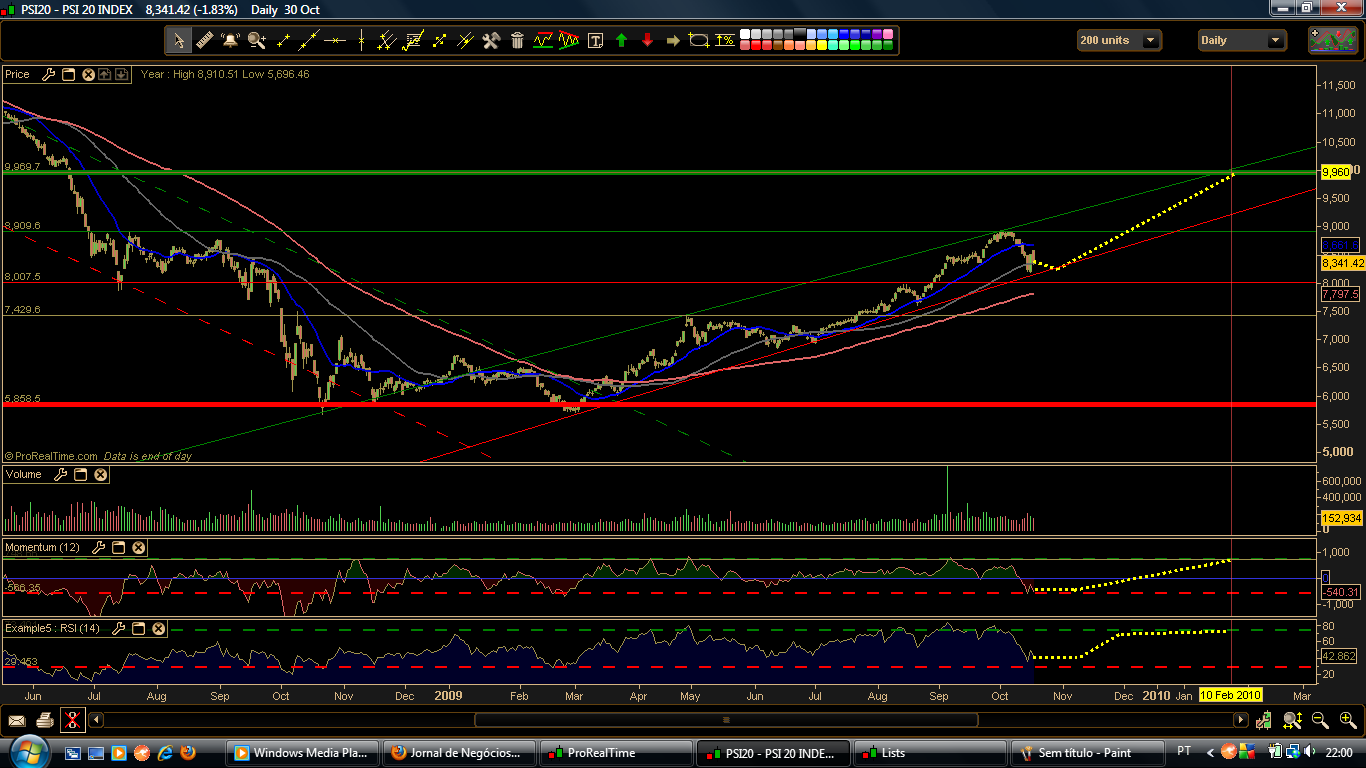Switch to Sem título - Paint taskbar window
The height and width of the screenshot is (768, 1366).
pos(1086,753)
